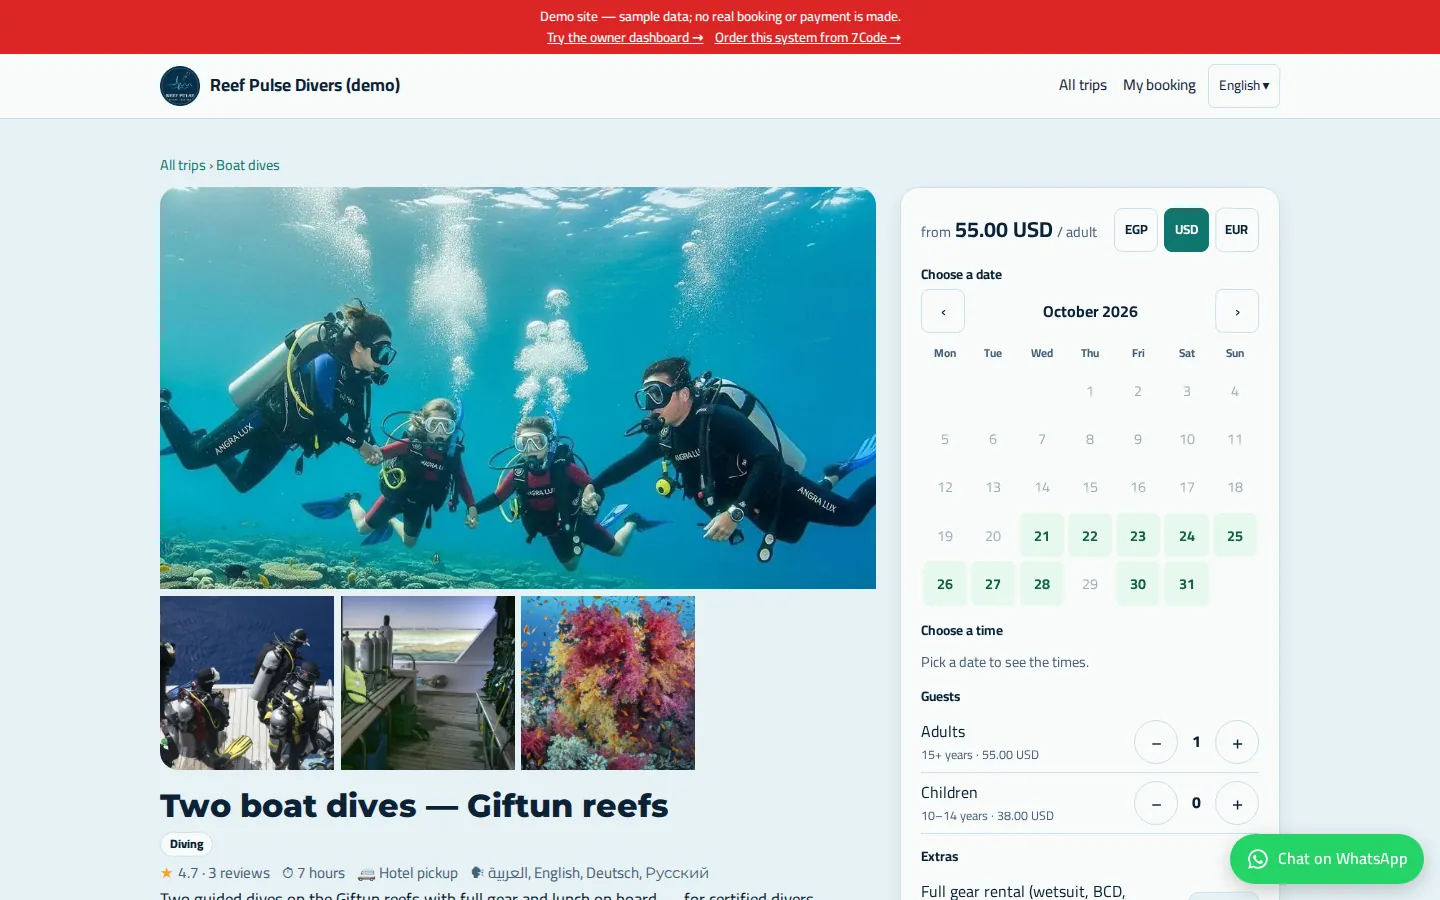
Task: Decrease the Adults guest count
Action: point(1156,743)
